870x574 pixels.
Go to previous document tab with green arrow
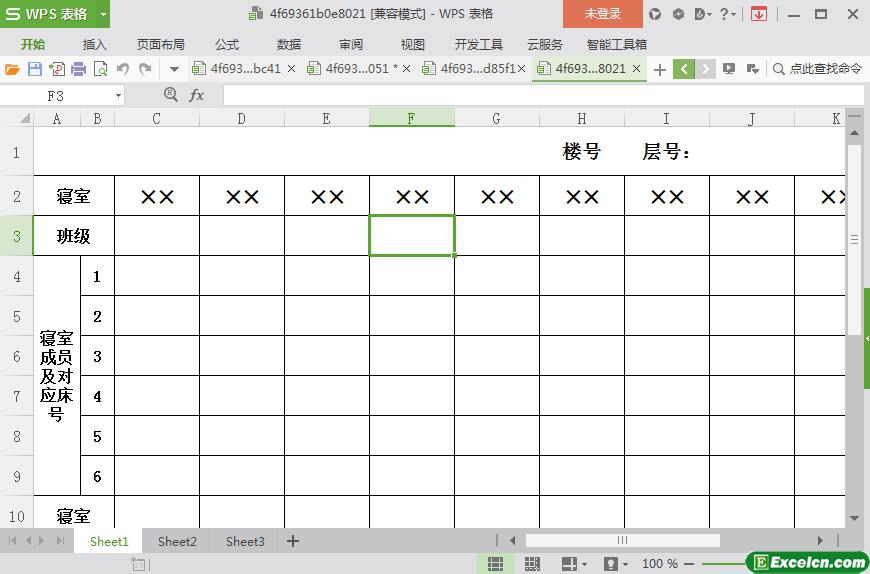(x=684, y=69)
